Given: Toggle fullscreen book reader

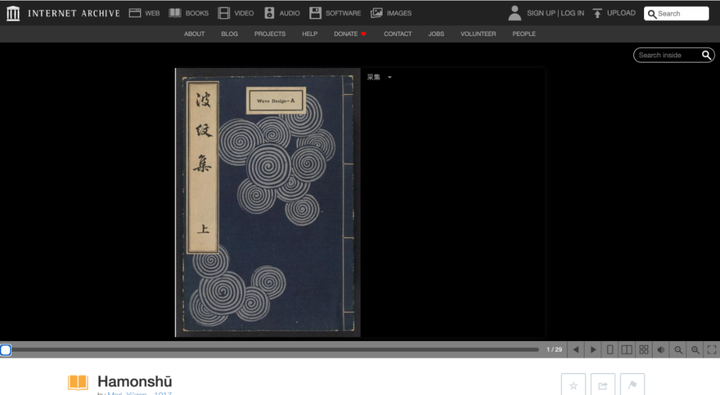Looking at the screenshot, I should [x=712, y=350].
